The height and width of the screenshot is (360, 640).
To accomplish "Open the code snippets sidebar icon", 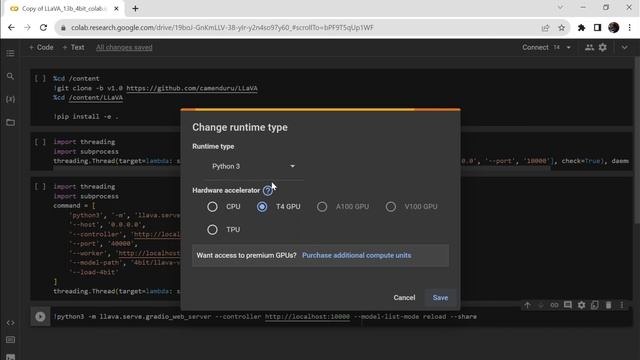I will point(11,322).
